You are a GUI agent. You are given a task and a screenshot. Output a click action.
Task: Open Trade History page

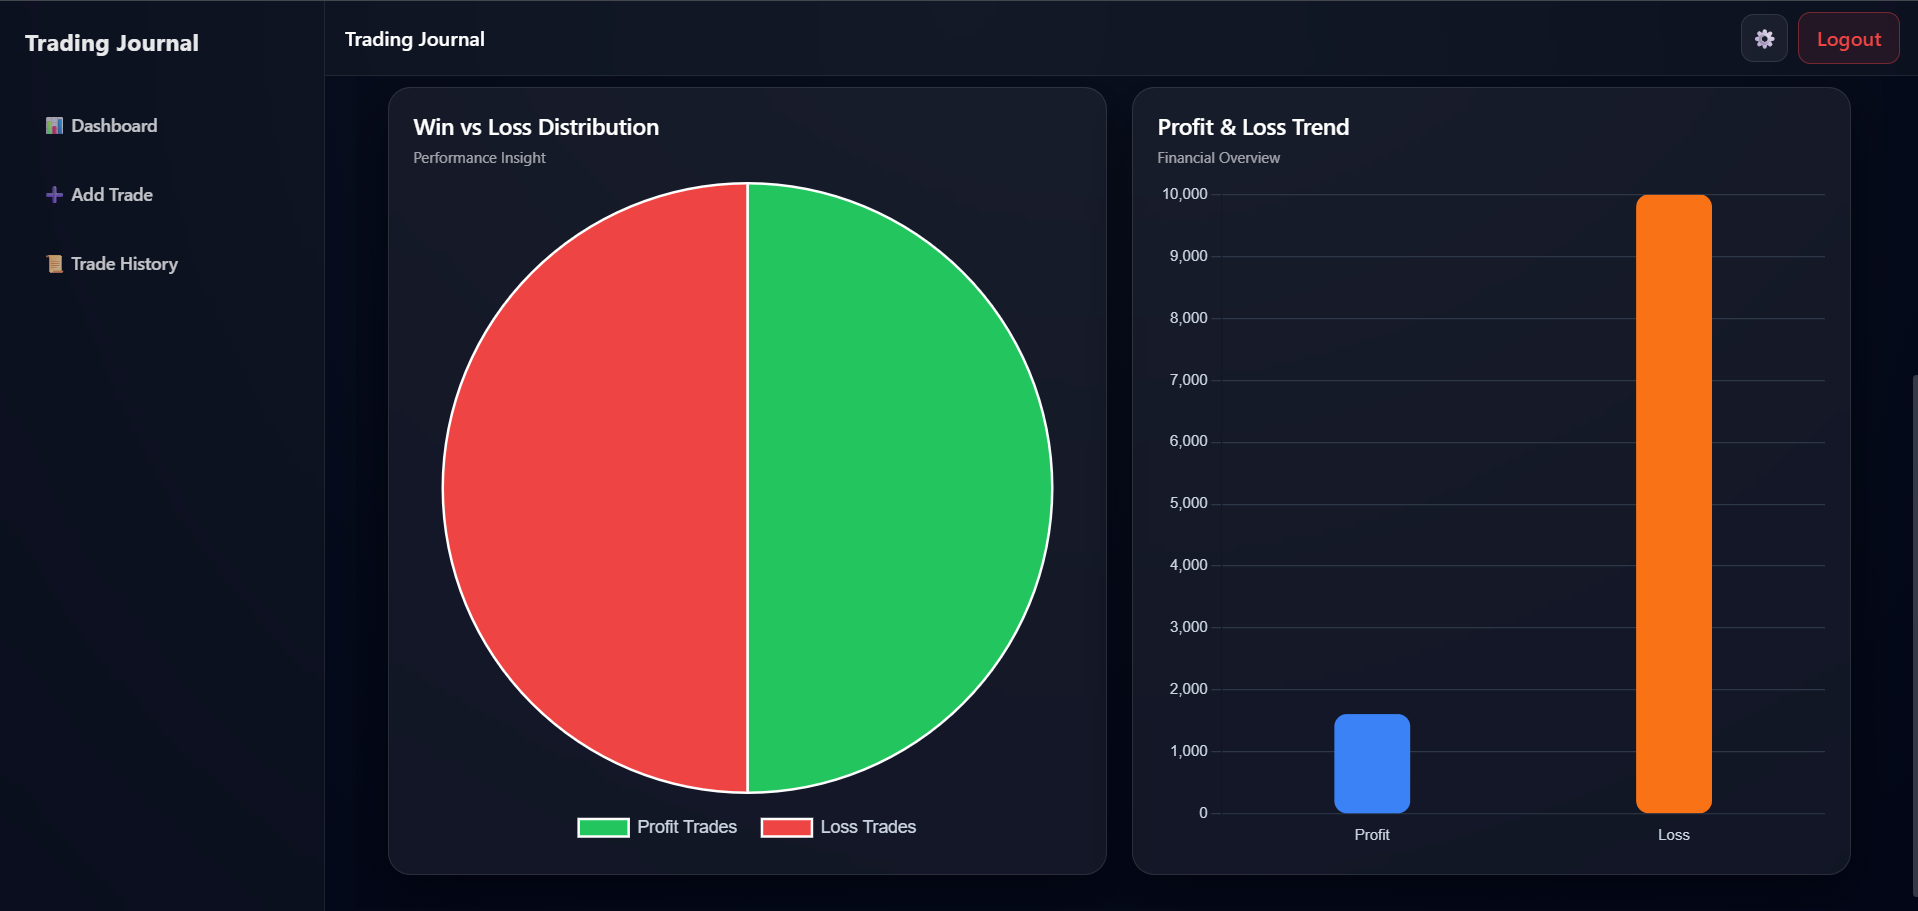click(x=112, y=264)
